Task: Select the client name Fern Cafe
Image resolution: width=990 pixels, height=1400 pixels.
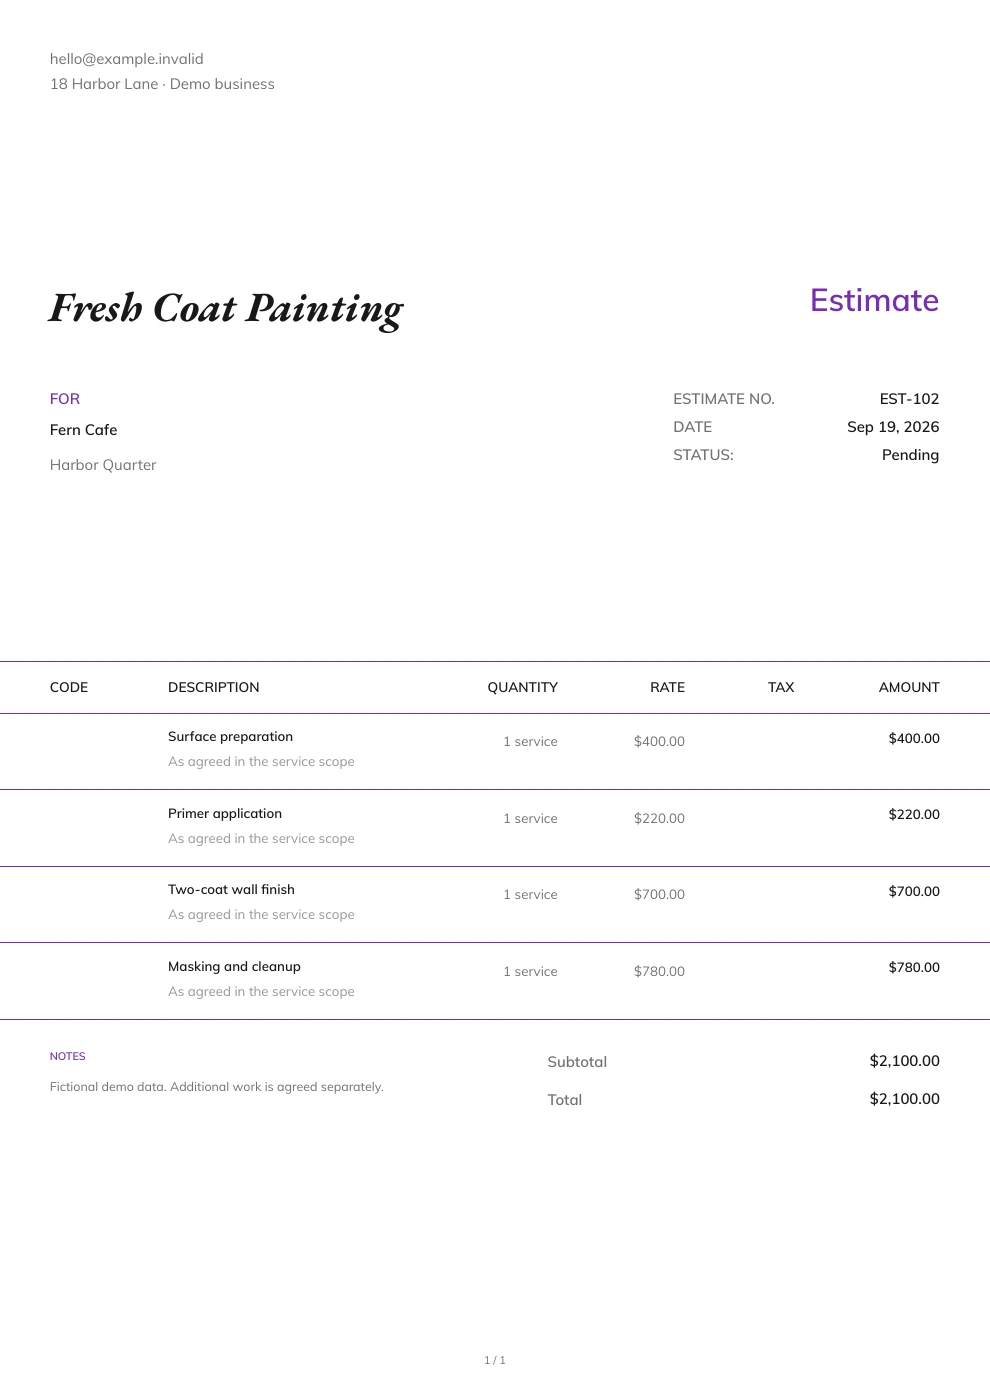Action: click(84, 430)
